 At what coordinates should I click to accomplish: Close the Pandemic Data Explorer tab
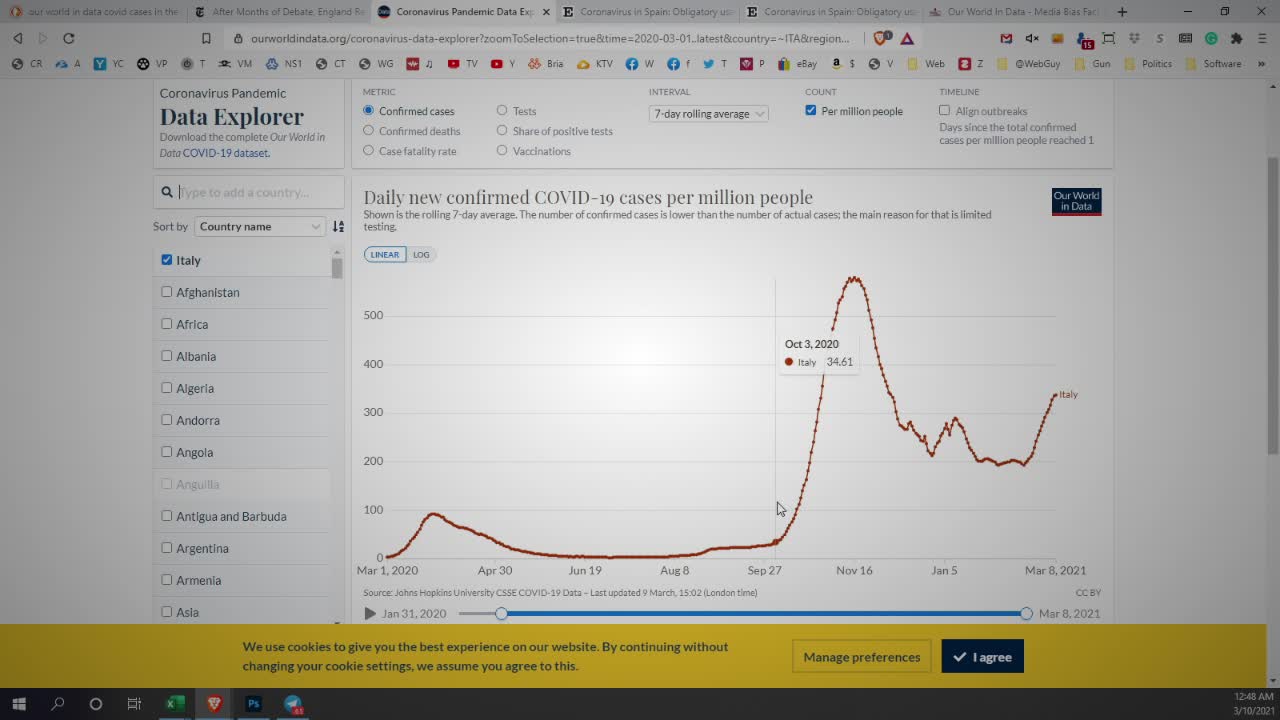(x=546, y=12)
